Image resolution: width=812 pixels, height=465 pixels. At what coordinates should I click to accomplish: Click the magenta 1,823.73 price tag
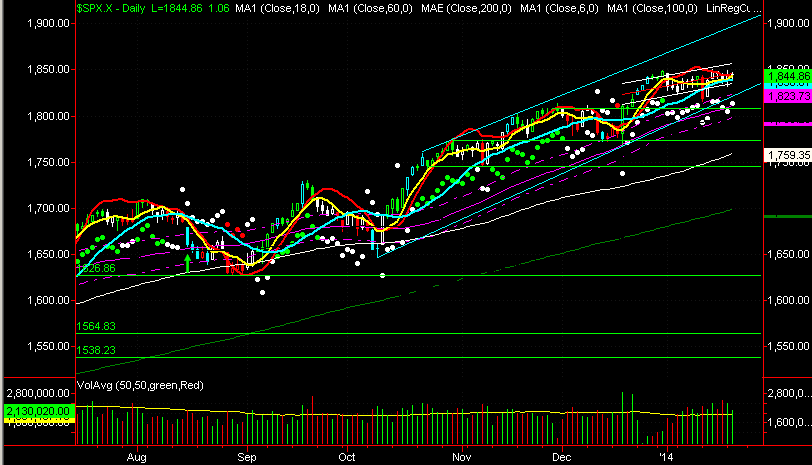click(x=788, y=96)
